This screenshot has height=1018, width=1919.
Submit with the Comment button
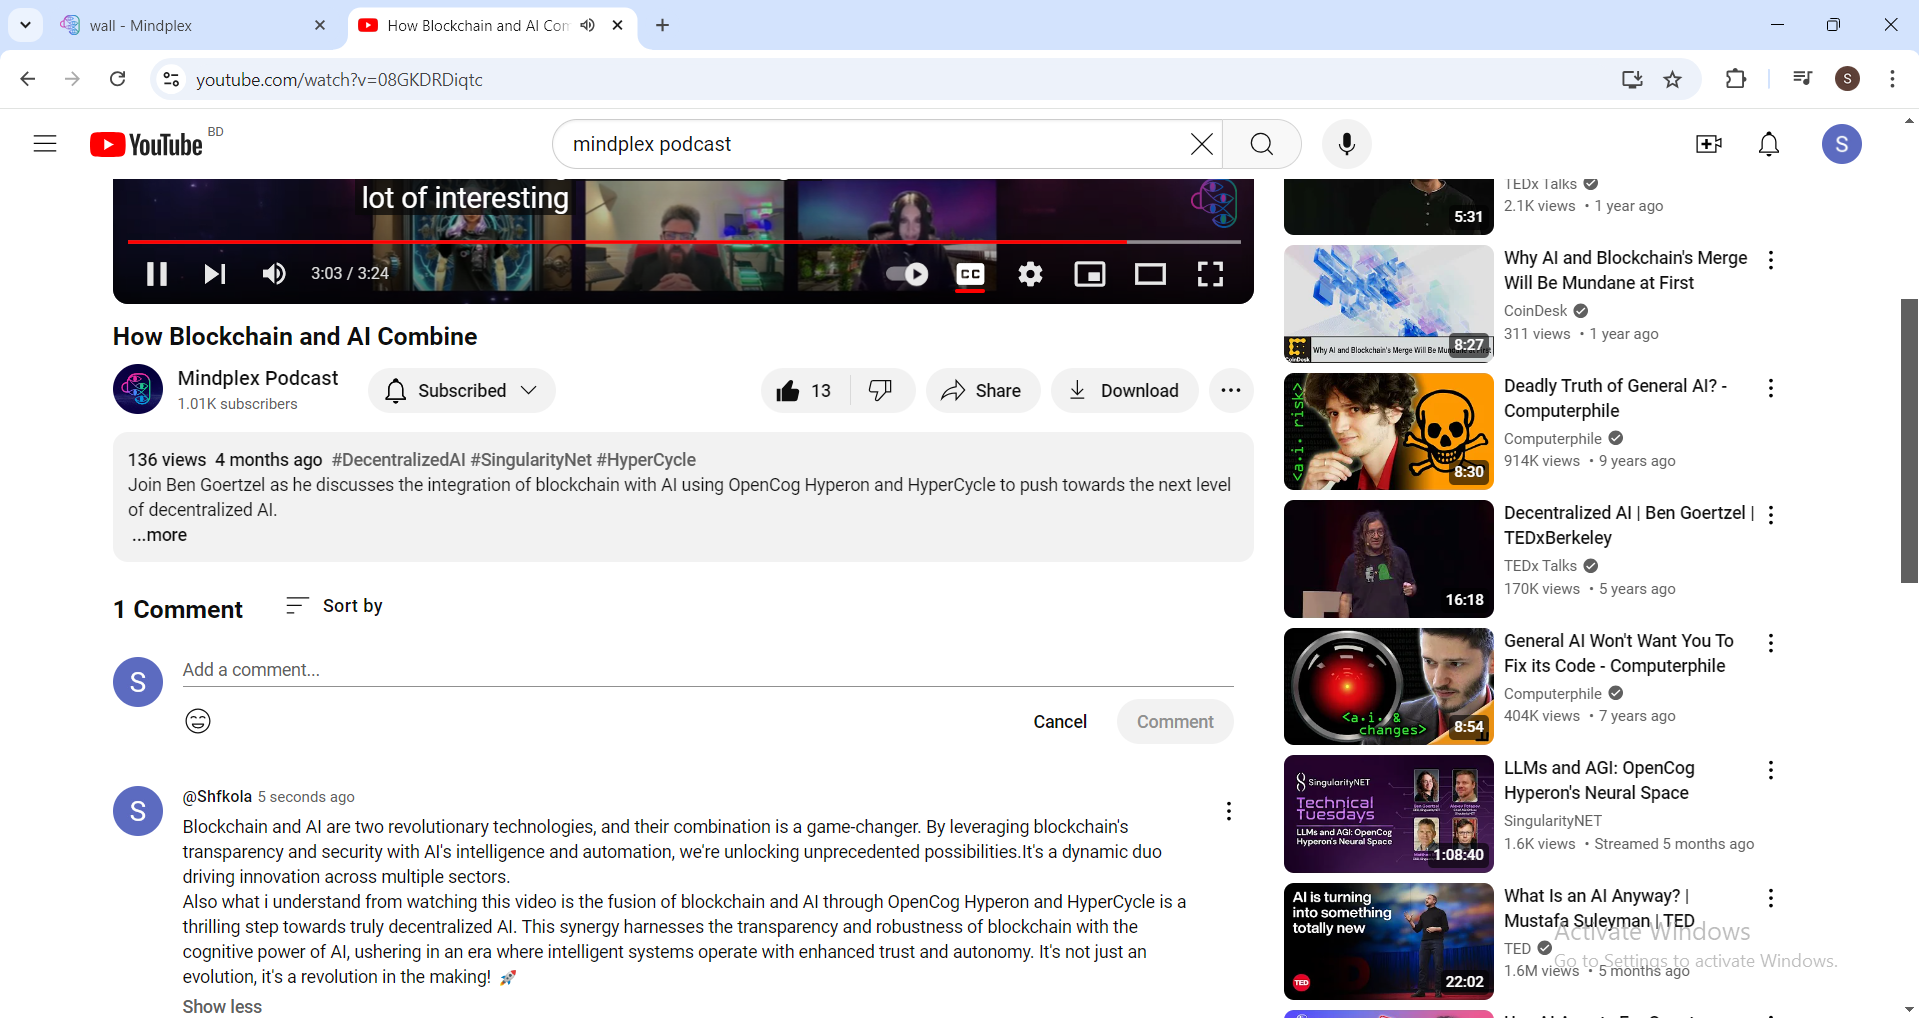[x=1175, y=722]
